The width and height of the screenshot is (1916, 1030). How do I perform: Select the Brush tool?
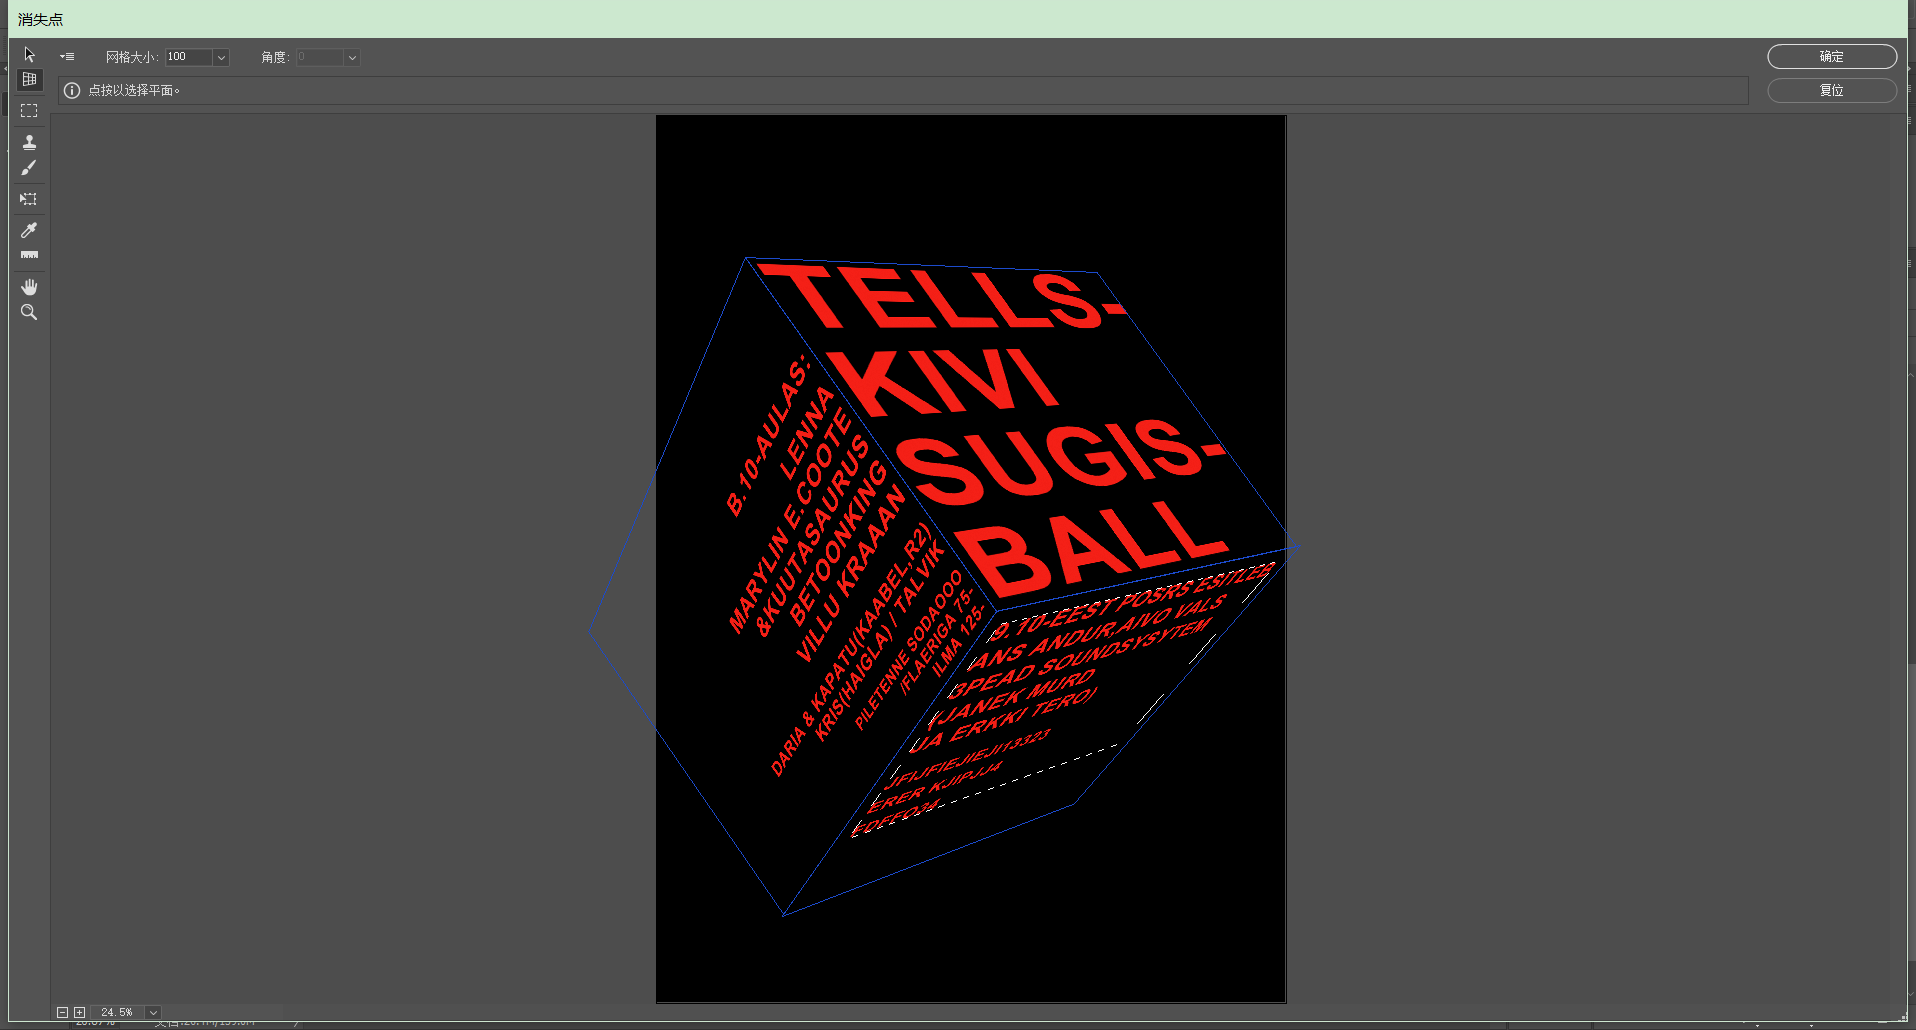click(x=29, y=168)
